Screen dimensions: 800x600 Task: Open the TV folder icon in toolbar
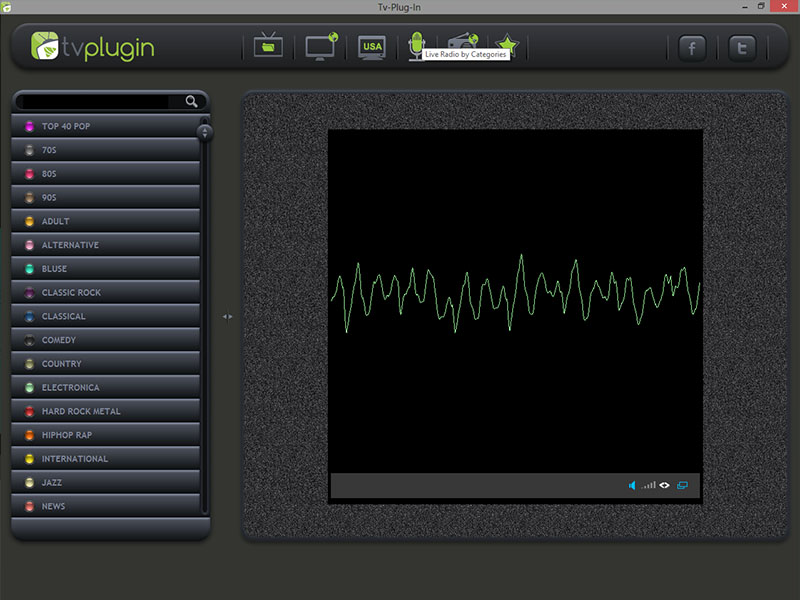[x=268, y=45]
